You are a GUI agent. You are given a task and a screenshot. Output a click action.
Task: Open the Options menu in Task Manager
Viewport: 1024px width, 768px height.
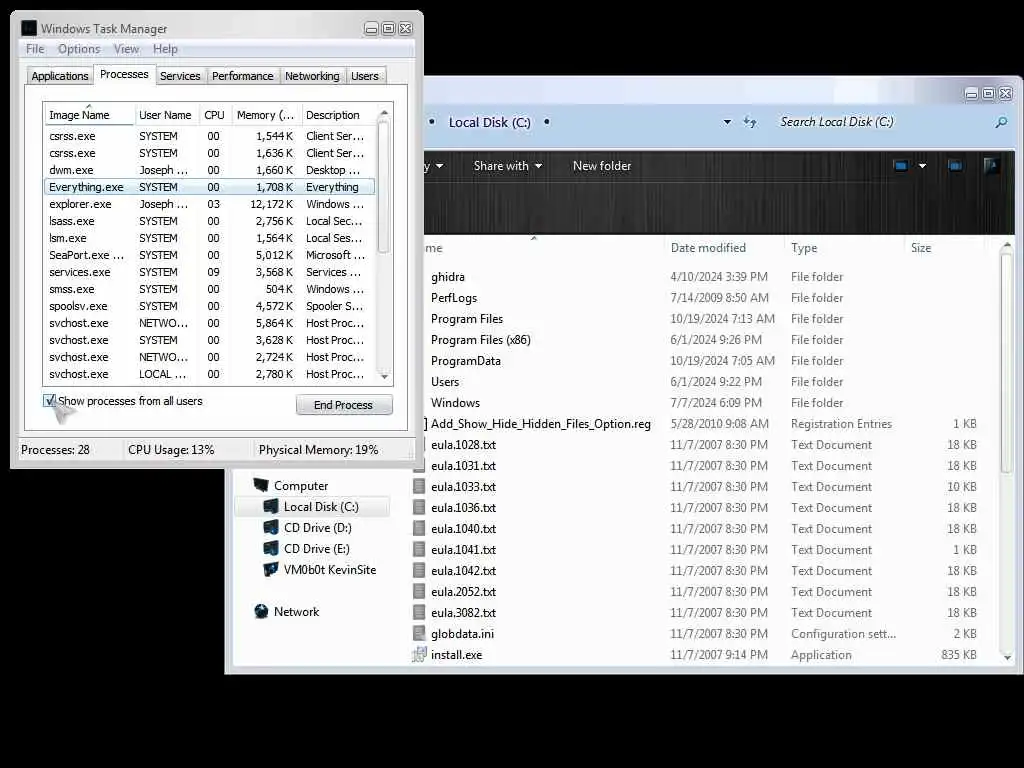79,49
